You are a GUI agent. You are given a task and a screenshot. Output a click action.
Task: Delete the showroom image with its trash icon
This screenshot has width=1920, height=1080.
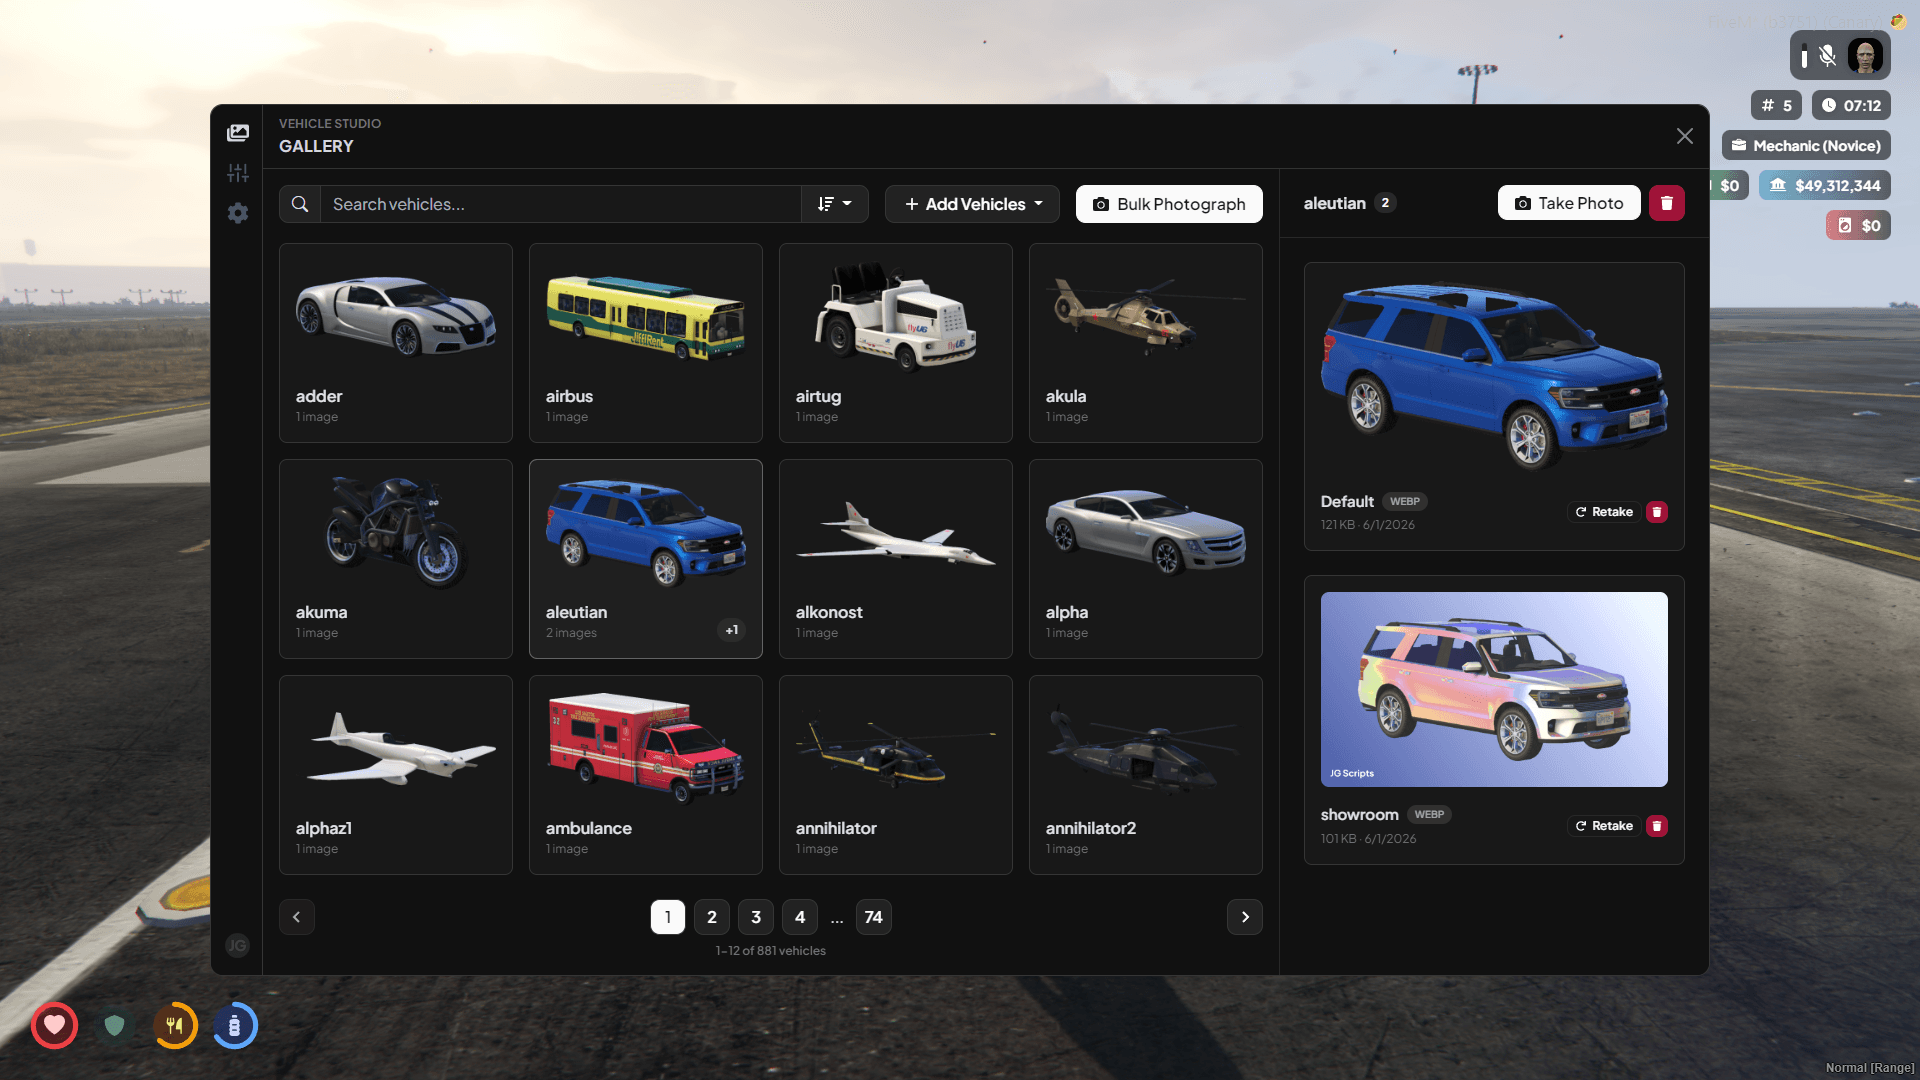tap(1657, 826)
